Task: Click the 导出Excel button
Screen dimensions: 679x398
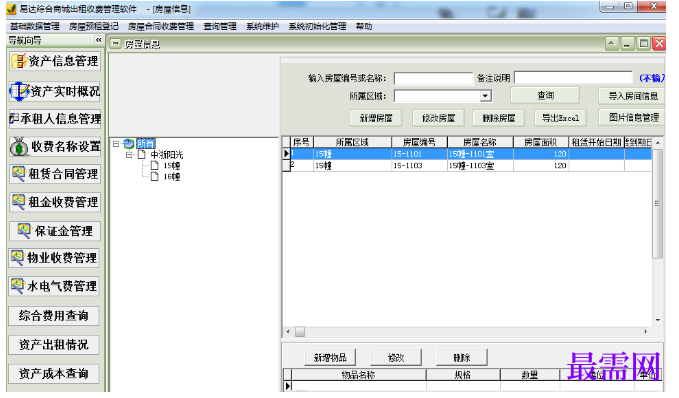Action: coord(560,118)
